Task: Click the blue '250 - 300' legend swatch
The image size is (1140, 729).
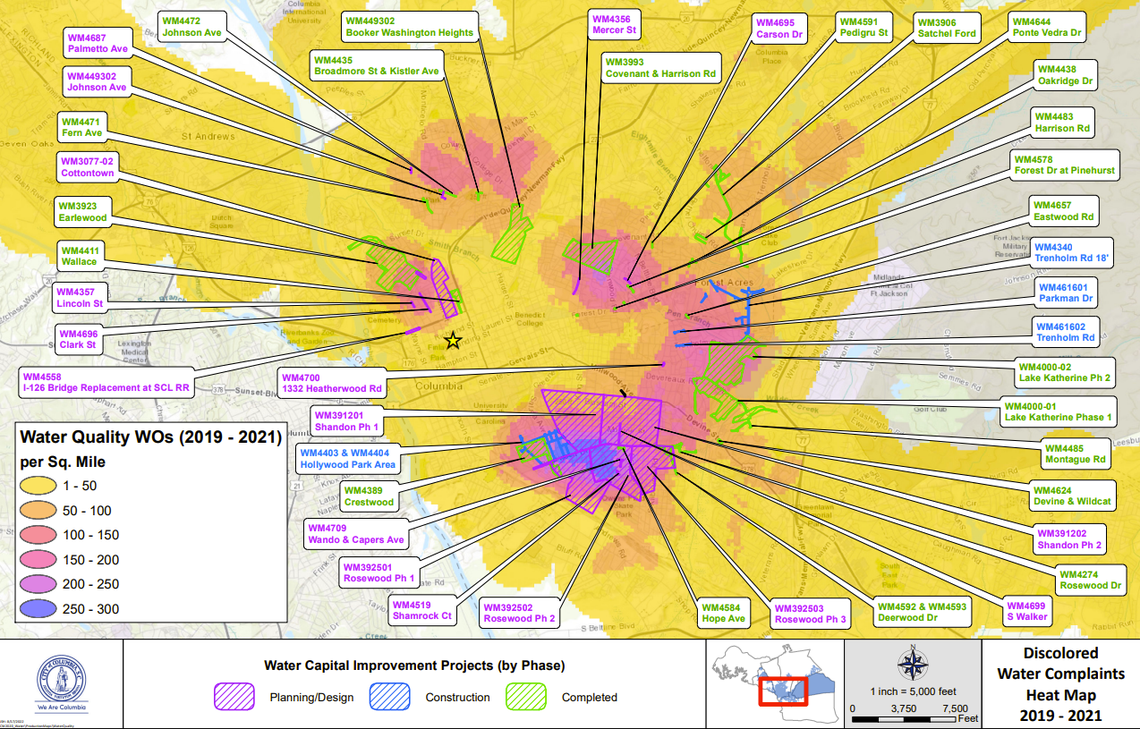Action: [x=36, y=607]
